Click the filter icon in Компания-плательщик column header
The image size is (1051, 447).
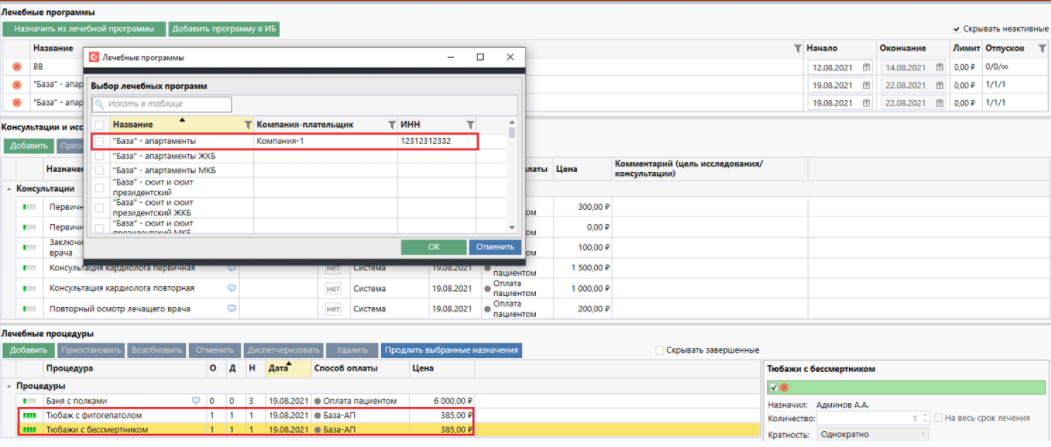point(391,124)
